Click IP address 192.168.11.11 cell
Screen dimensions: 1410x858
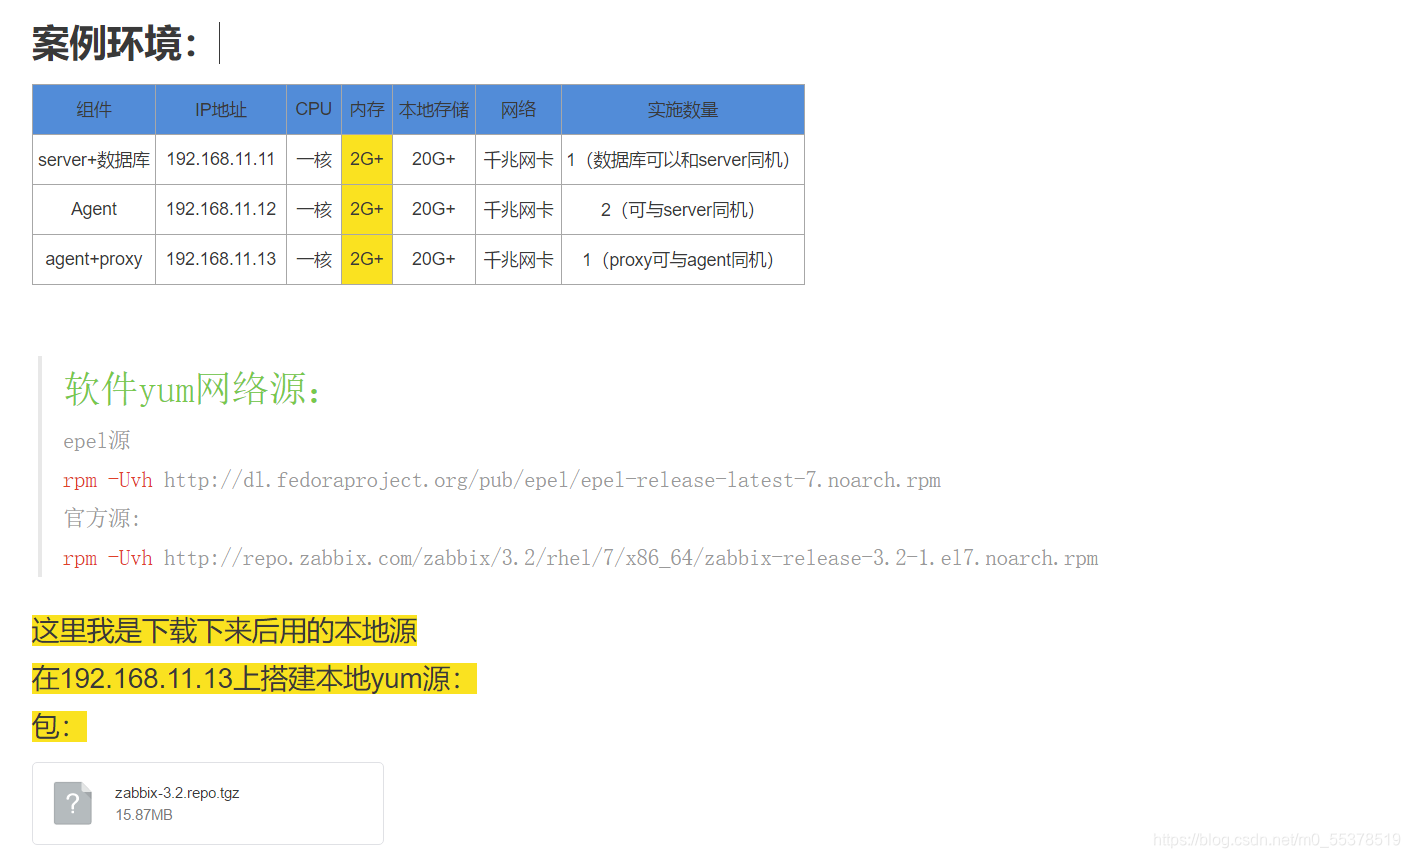point(221,160)
